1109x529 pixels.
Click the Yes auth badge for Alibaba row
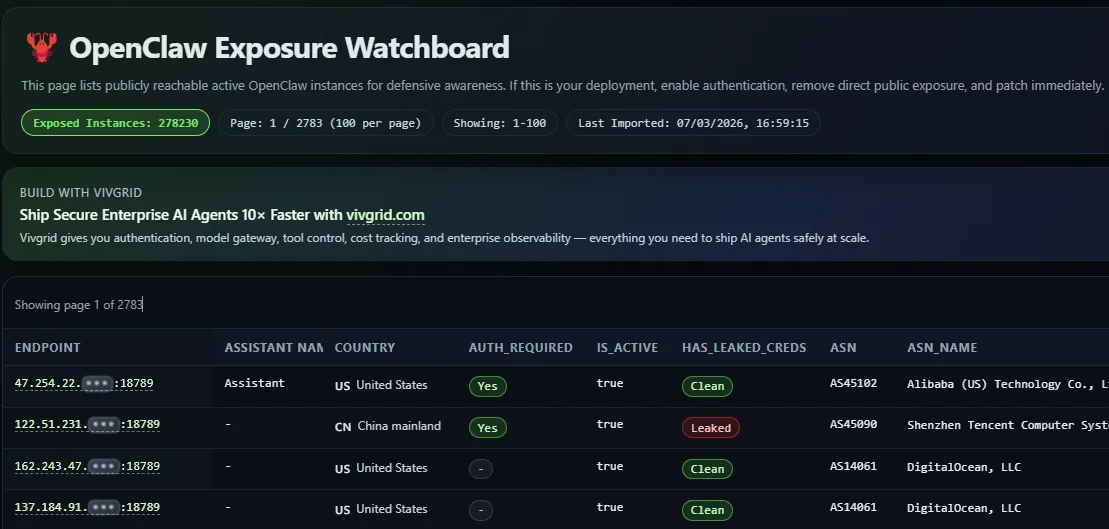[x=487, y=386]
